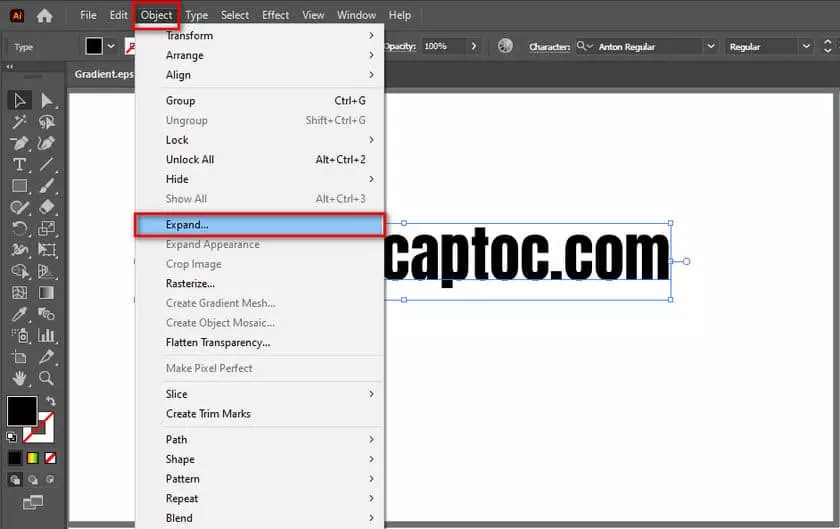Click the Home icon in top bar

click(x=45, y=15)
